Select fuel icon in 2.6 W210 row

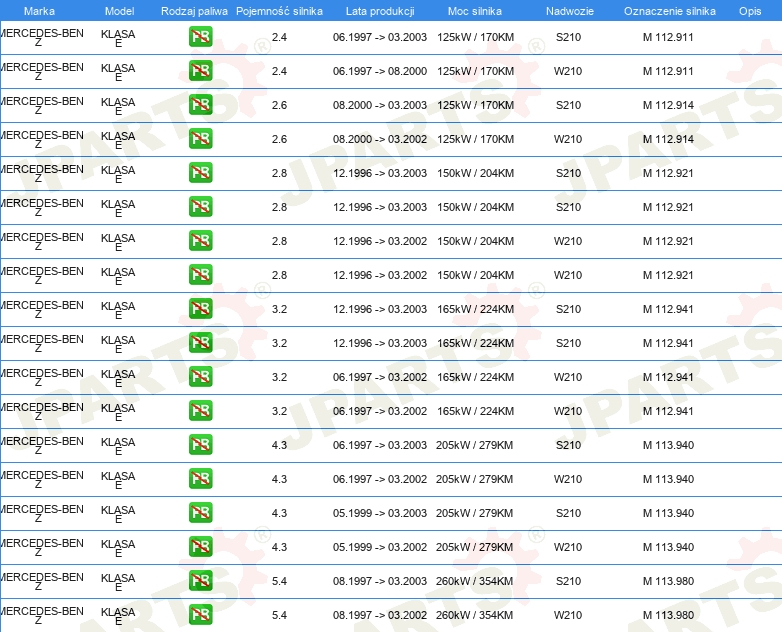click(200, 139)
